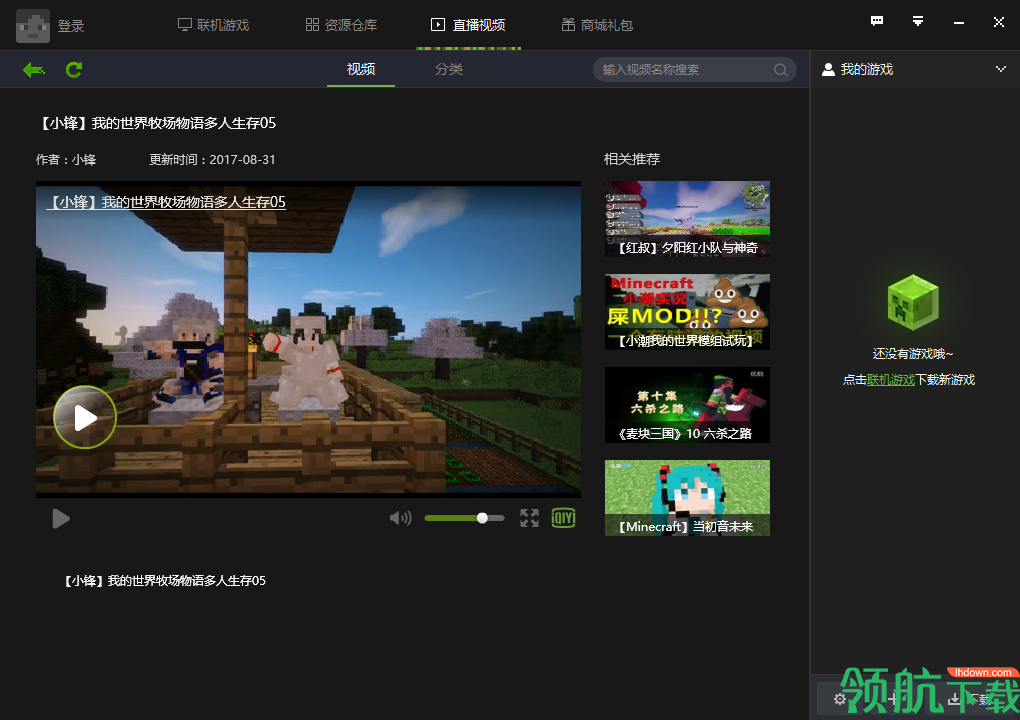Open settings gear icon at bottom right
The width and height of the screenshot is (1020, 720).
coord(840,699)
